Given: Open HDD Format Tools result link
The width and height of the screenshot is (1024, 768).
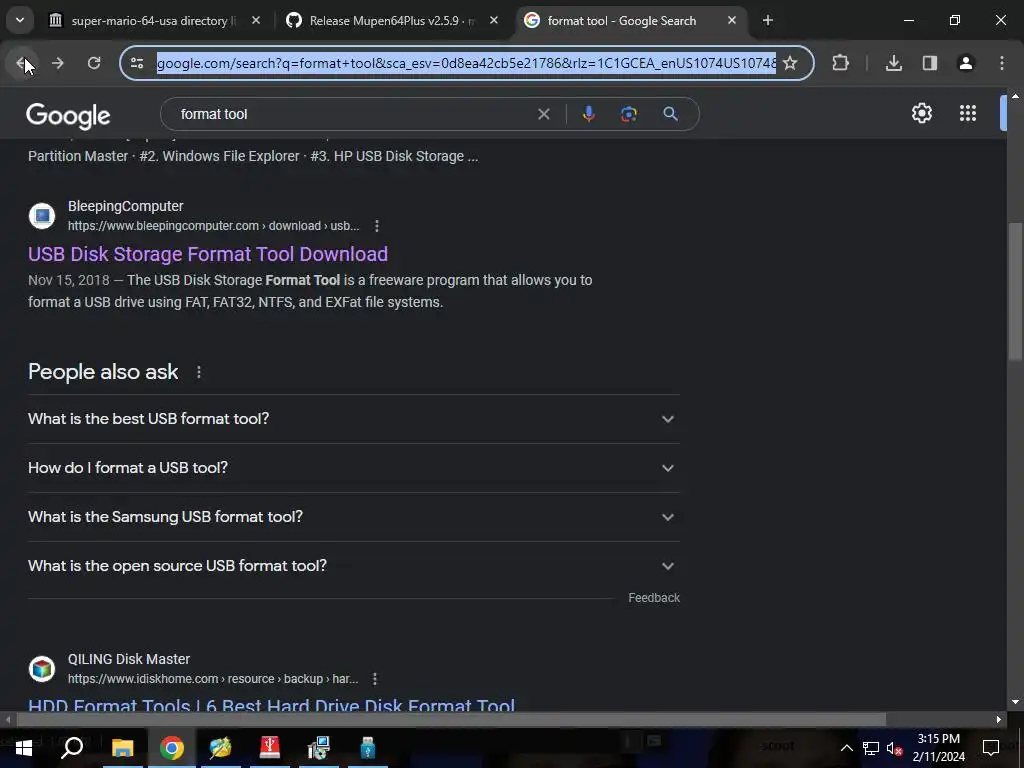Looking at the screenshot, I should pyautogui.click(x=272, y=705).
